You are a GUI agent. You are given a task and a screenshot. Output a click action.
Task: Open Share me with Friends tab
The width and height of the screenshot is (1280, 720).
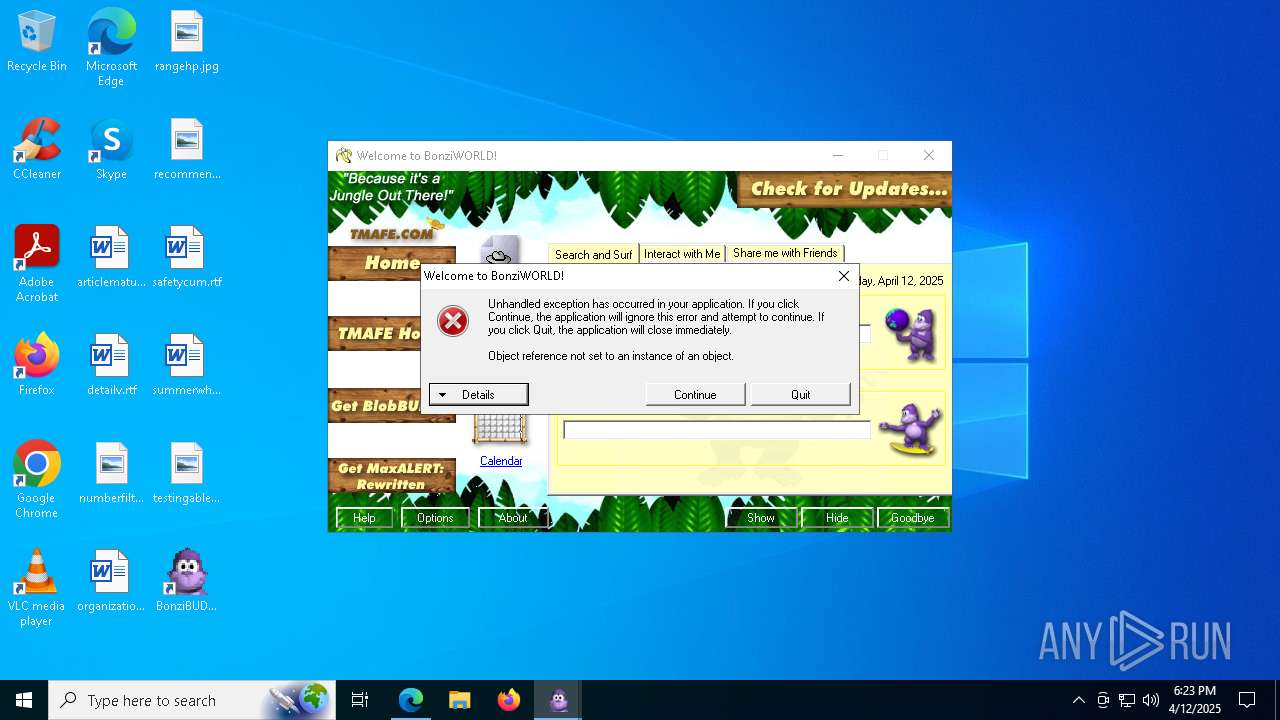click(x=785, y=253)
